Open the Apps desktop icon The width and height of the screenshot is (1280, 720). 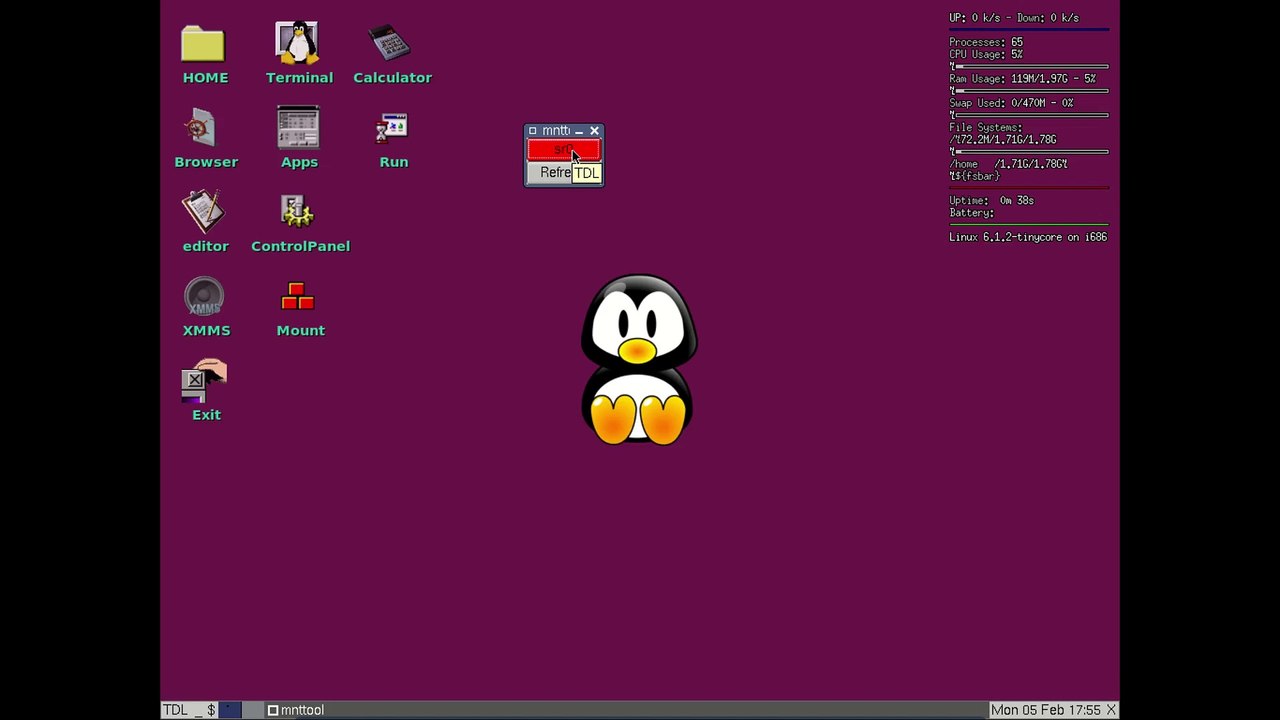(x=299, y=138)
